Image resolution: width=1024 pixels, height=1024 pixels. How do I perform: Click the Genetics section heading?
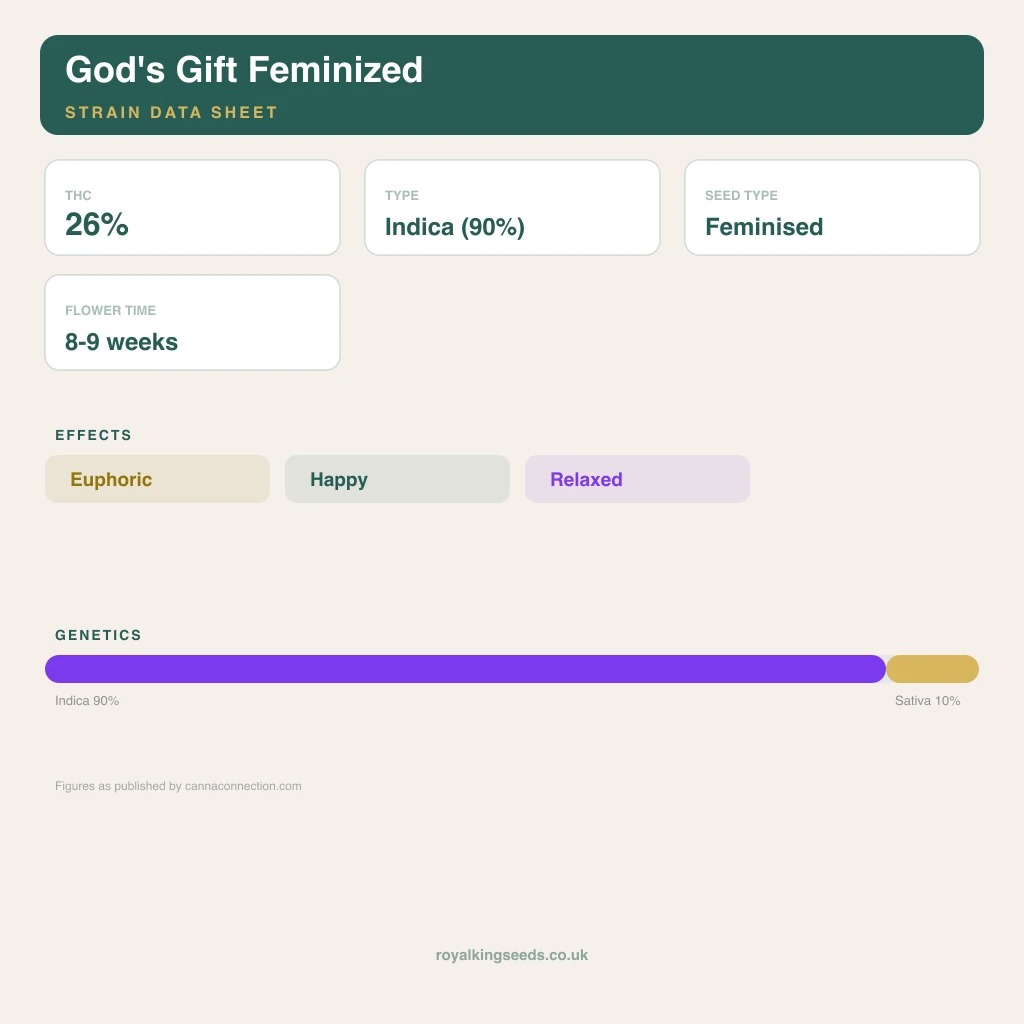click(98, 635)
